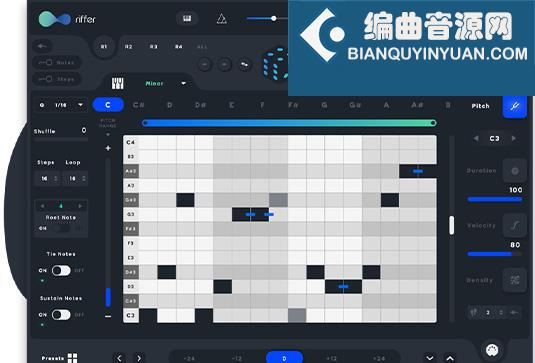Choose the G key button
535x363 pixels.
(x=324, y=105)
